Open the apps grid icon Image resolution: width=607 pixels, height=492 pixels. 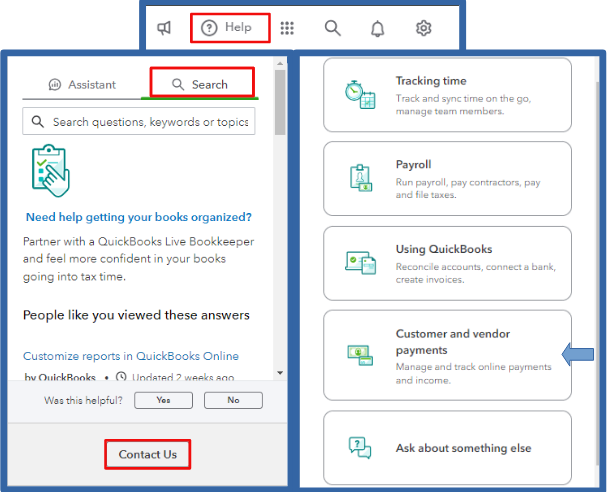[x=287, y=28]
